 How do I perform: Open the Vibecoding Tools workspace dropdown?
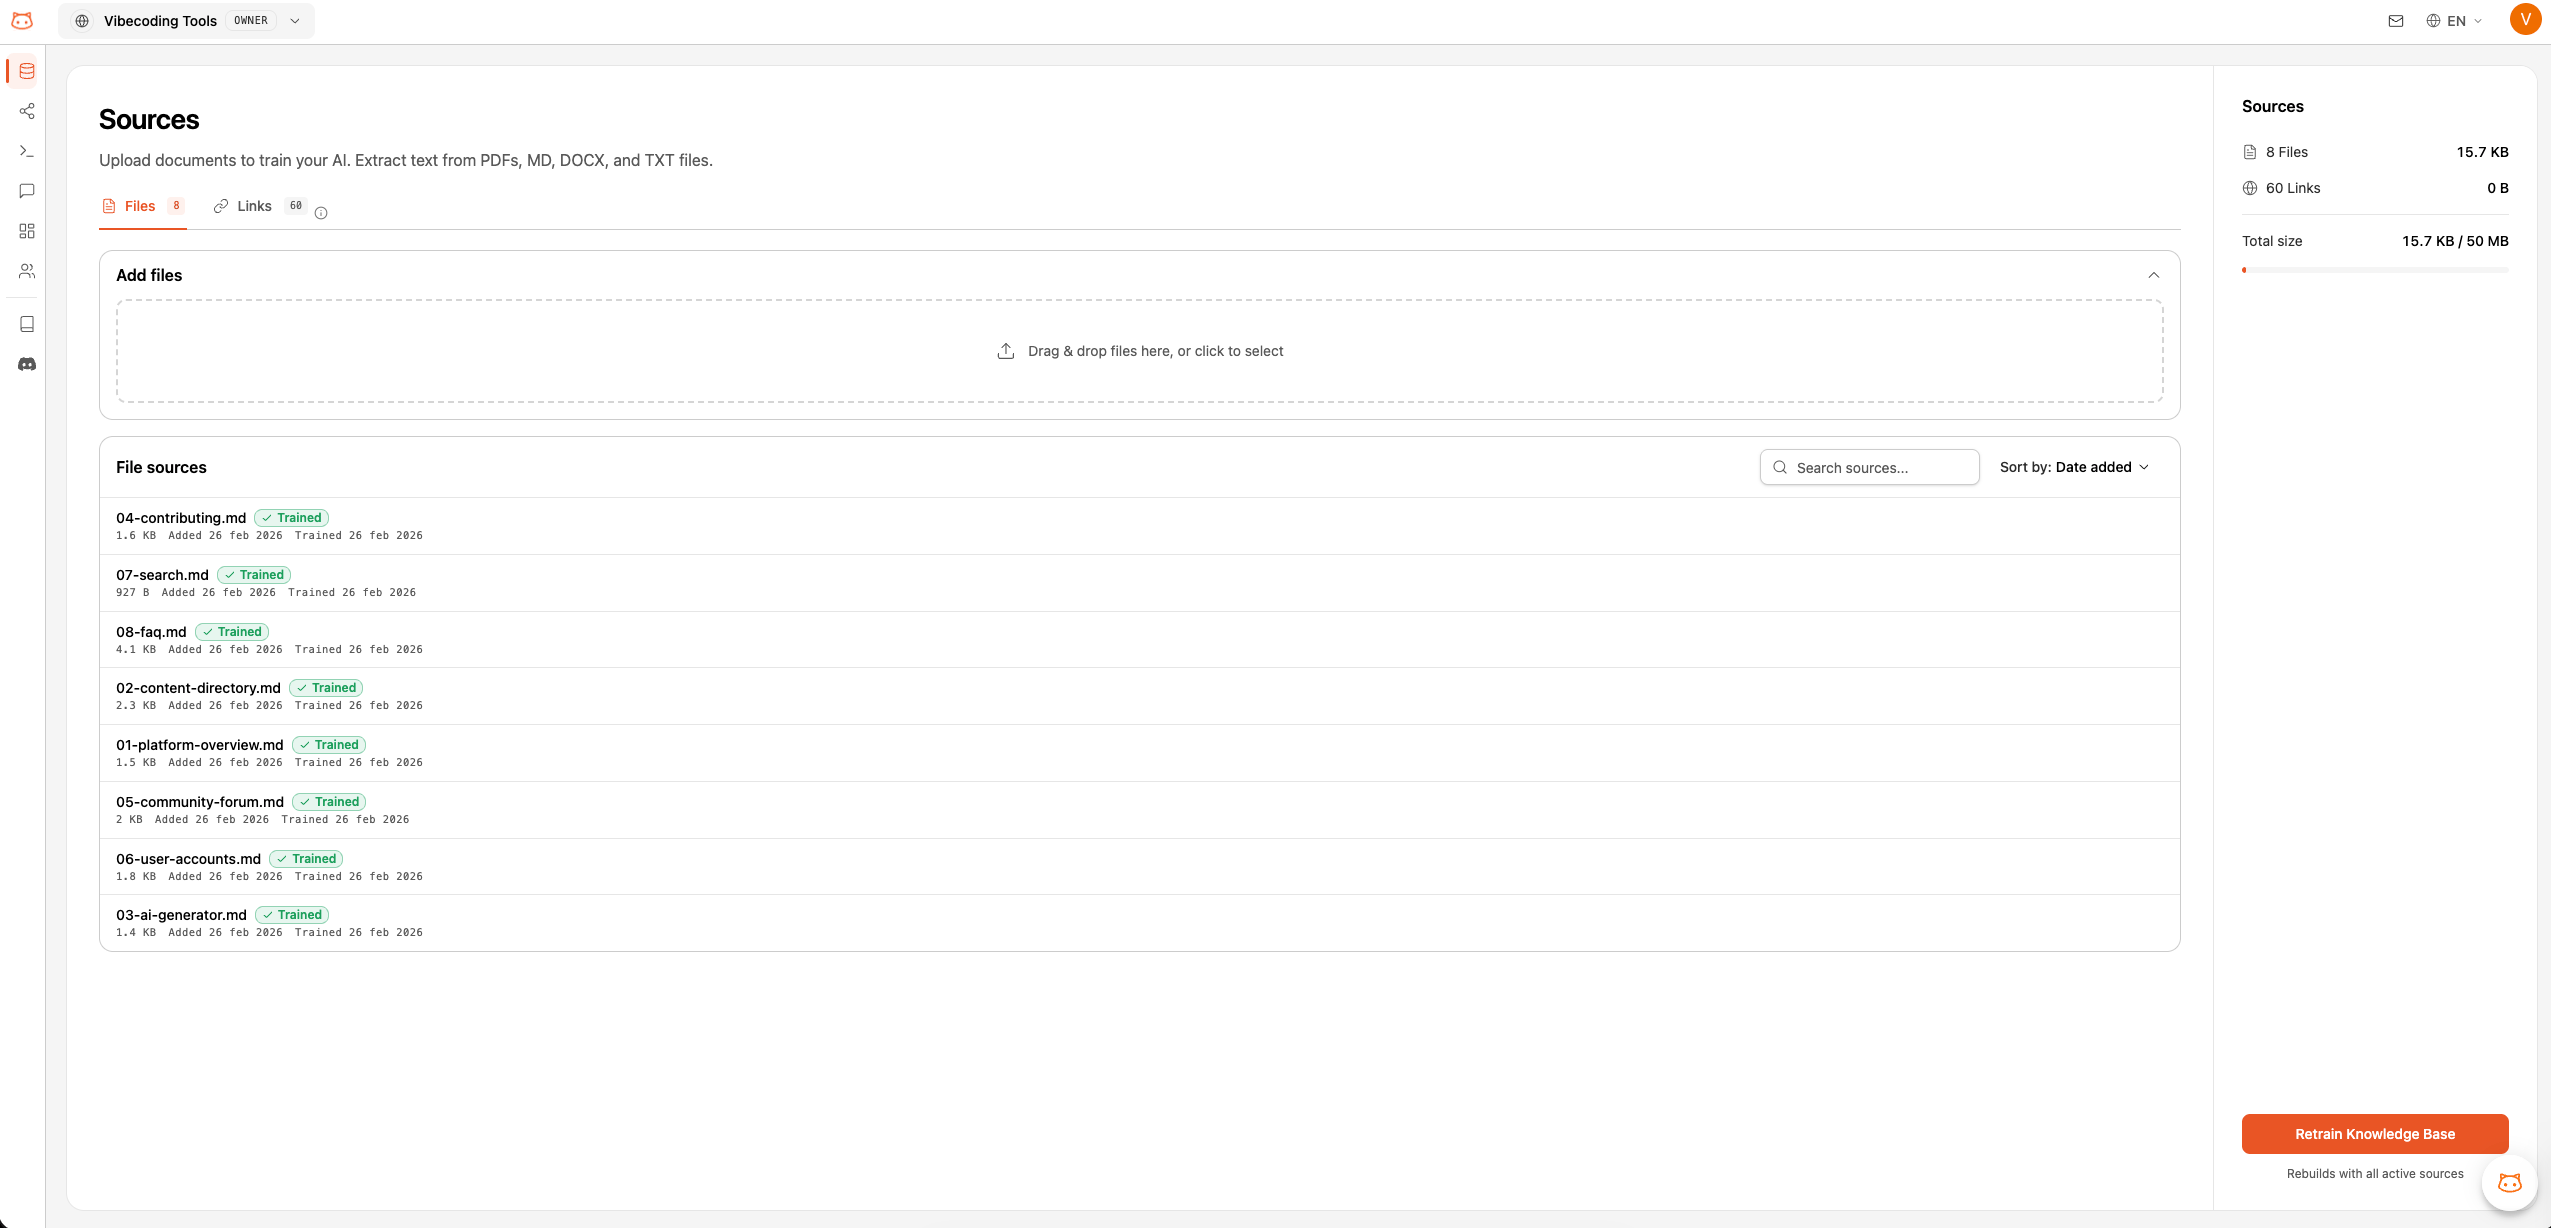[186, 21]
